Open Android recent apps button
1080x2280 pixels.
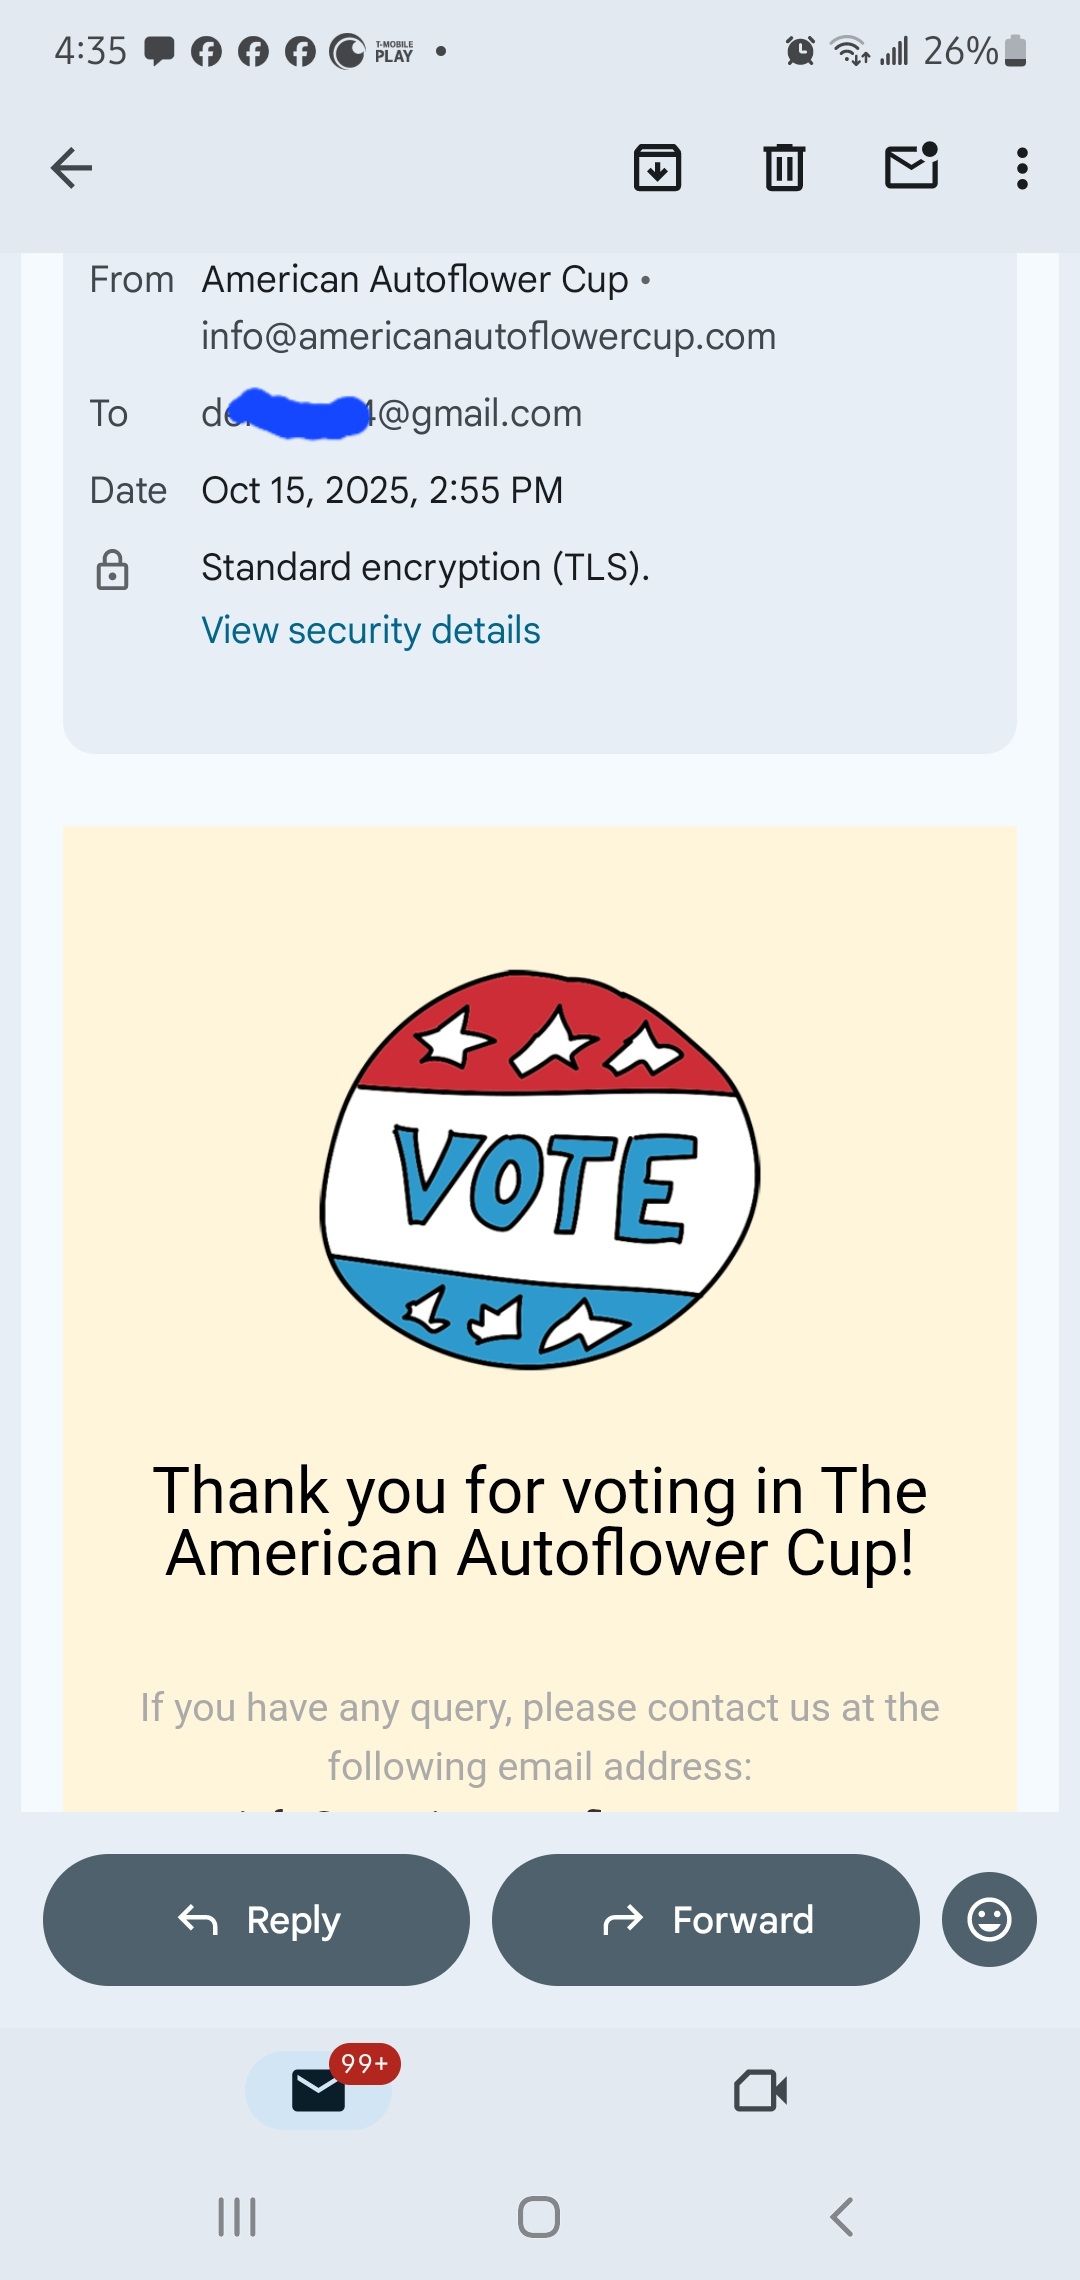point(237,2217)
